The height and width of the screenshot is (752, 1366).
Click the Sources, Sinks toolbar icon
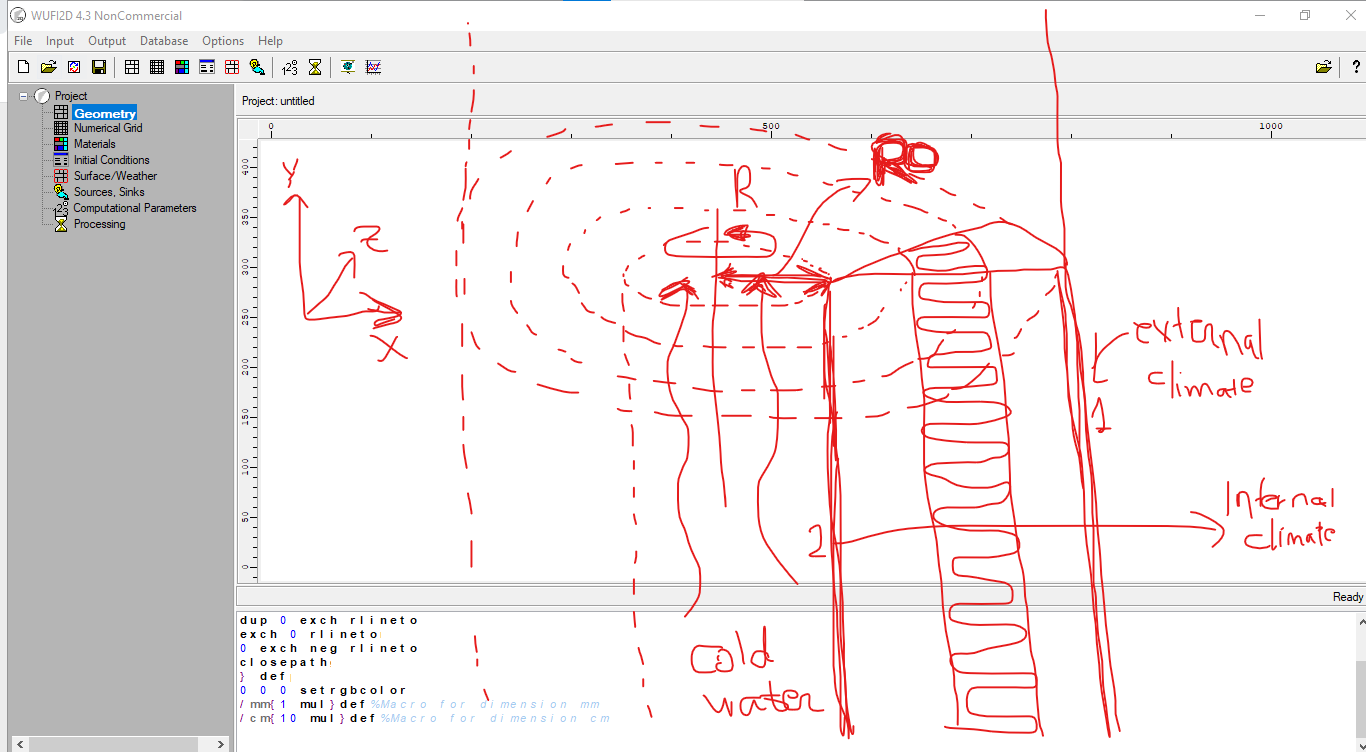point(256,67)
